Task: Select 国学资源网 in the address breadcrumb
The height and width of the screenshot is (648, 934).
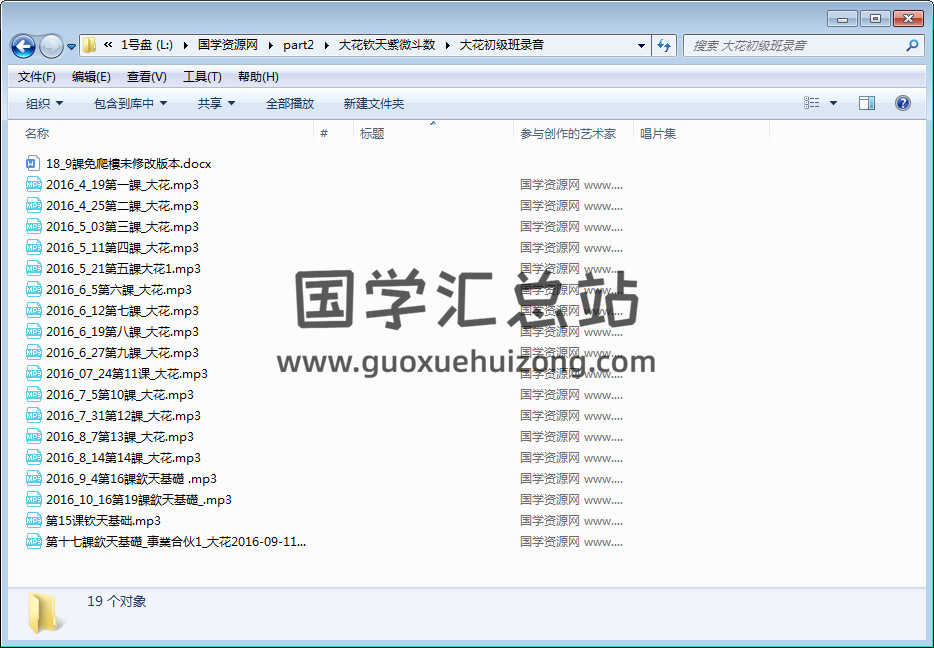Action: [x=228, y=45]
